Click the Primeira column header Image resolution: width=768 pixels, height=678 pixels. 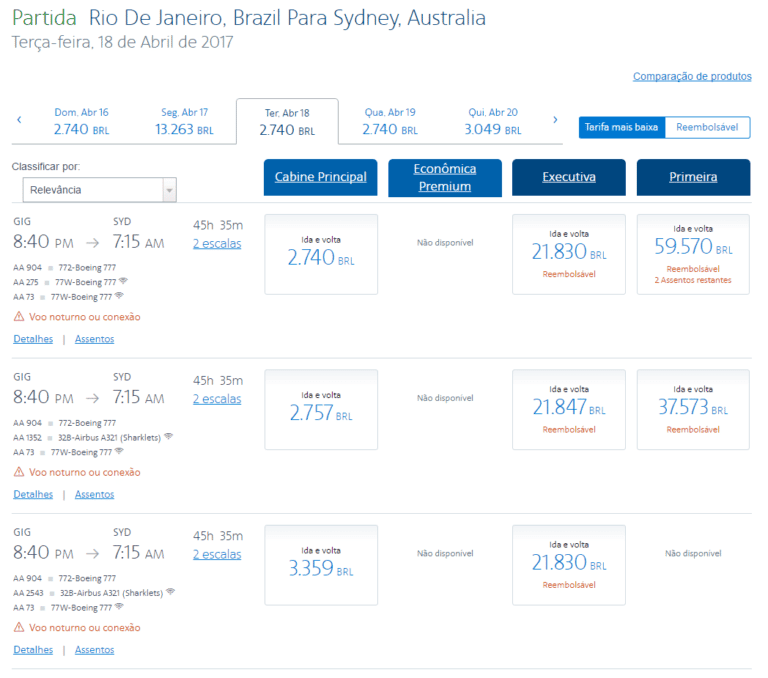pyautogui.click(x=693, y=177)
